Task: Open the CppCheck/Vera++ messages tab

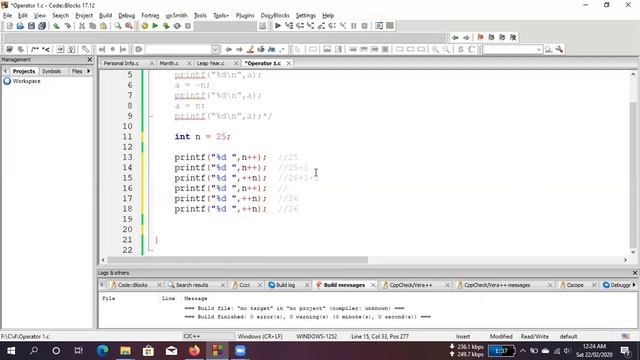Action: tap(497, 285)
